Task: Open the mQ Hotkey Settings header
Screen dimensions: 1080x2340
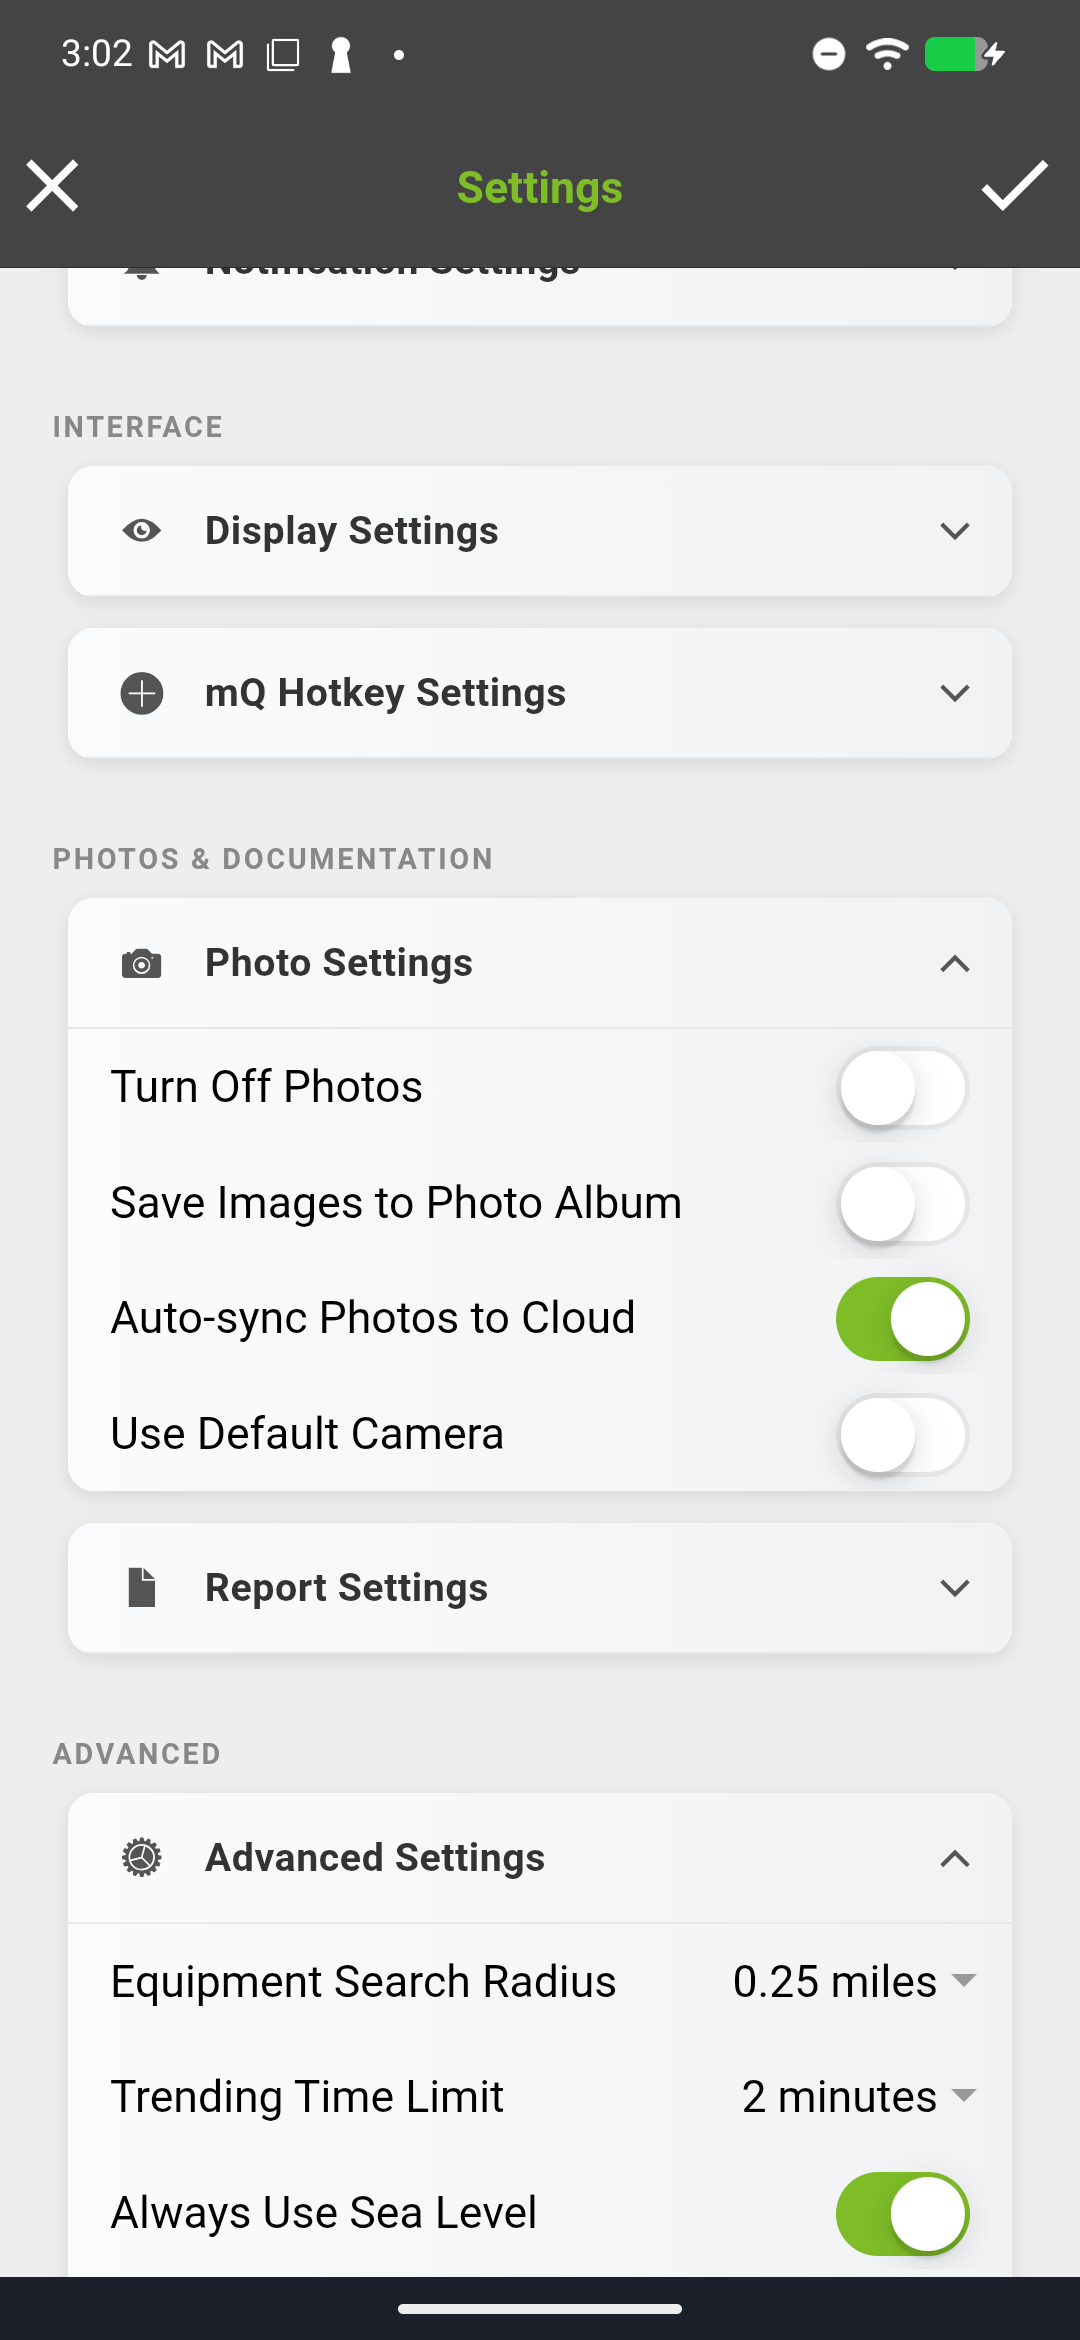Action: coord(540,693)
